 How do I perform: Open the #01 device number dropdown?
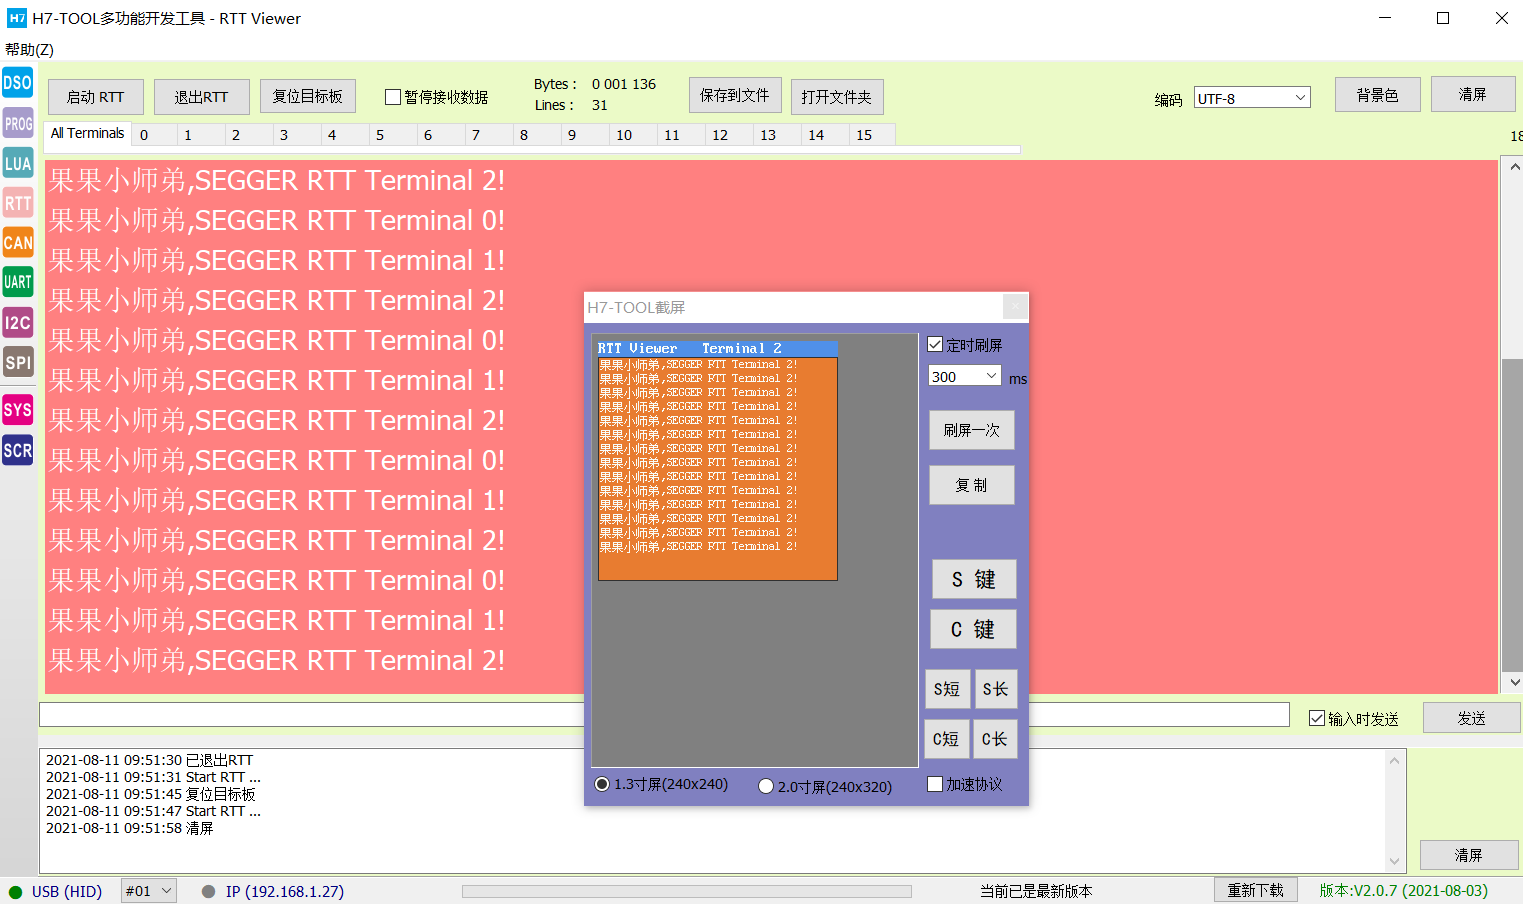pos(149,891)
